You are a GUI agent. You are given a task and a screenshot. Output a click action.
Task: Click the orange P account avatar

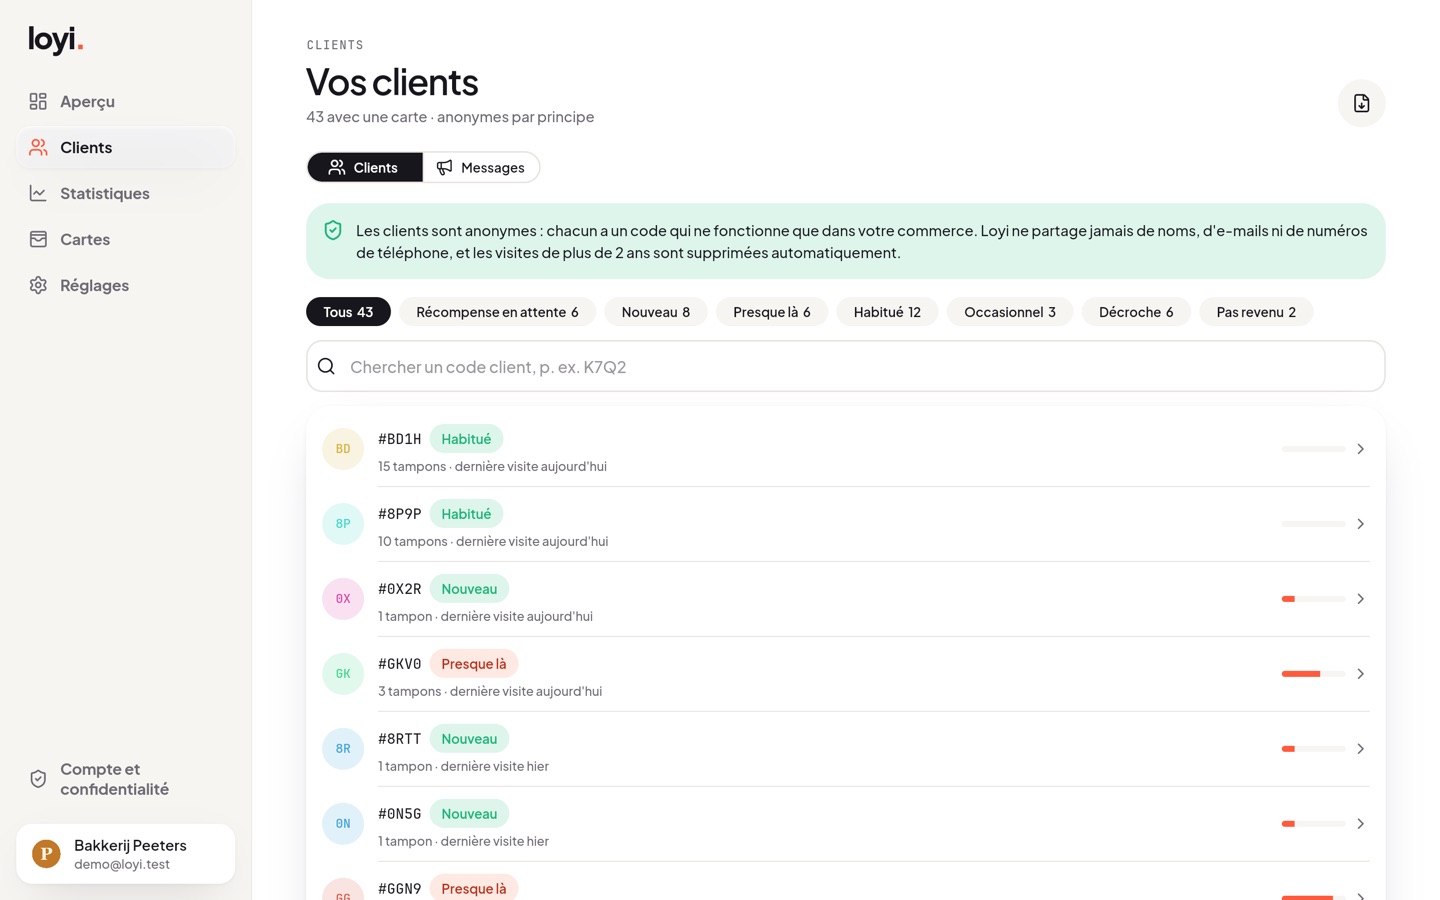click(x=46, y=854)
